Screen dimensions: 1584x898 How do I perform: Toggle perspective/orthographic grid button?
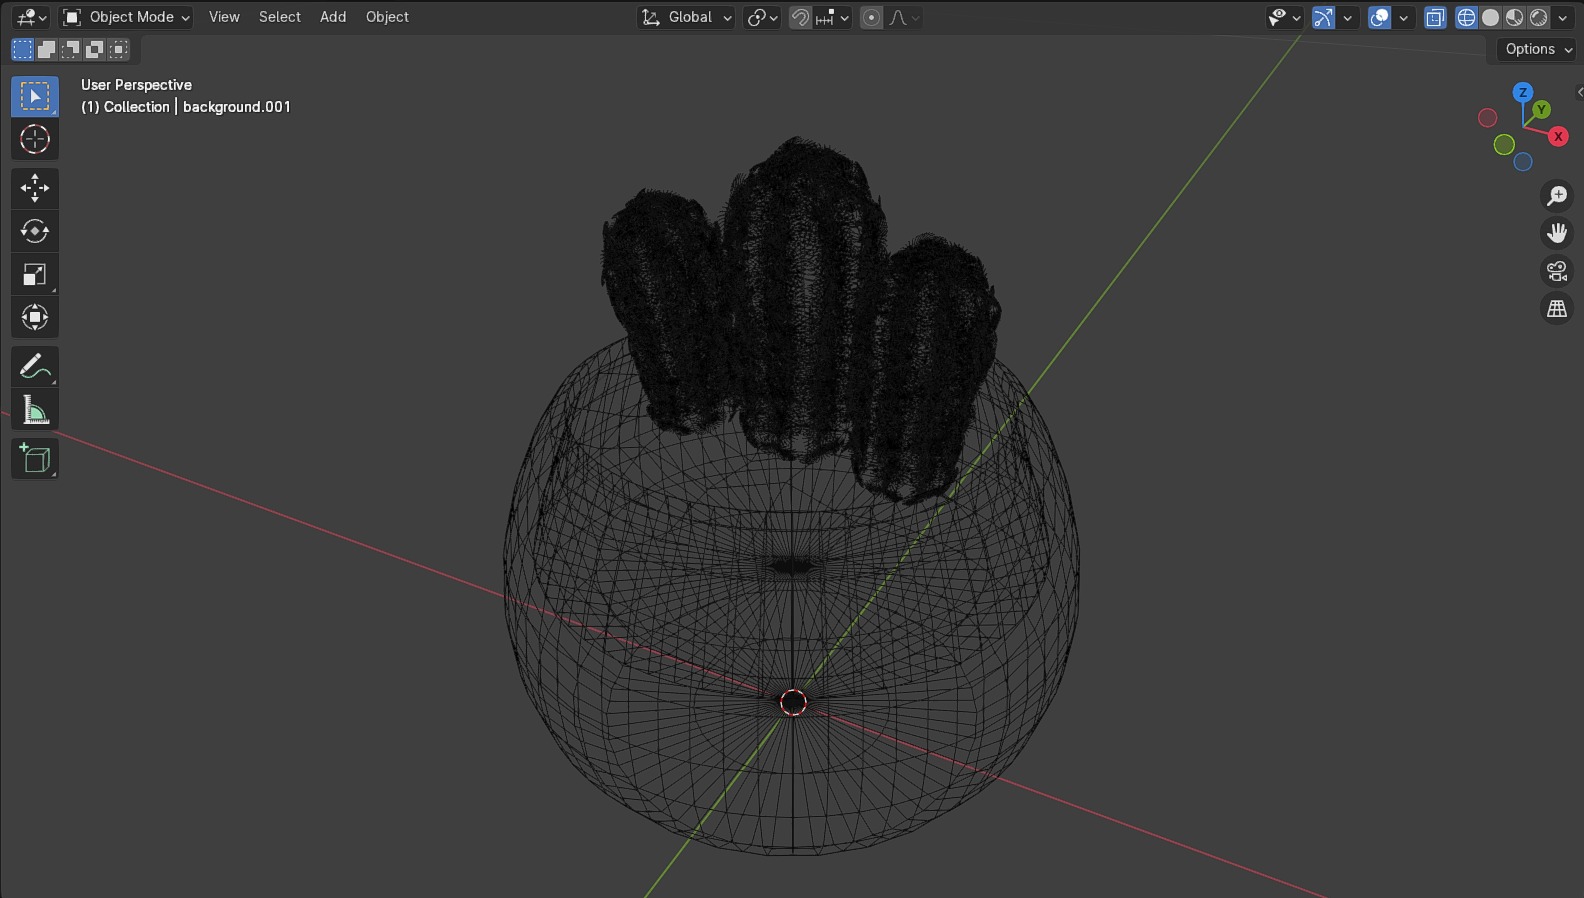[x=1557, y=309]
